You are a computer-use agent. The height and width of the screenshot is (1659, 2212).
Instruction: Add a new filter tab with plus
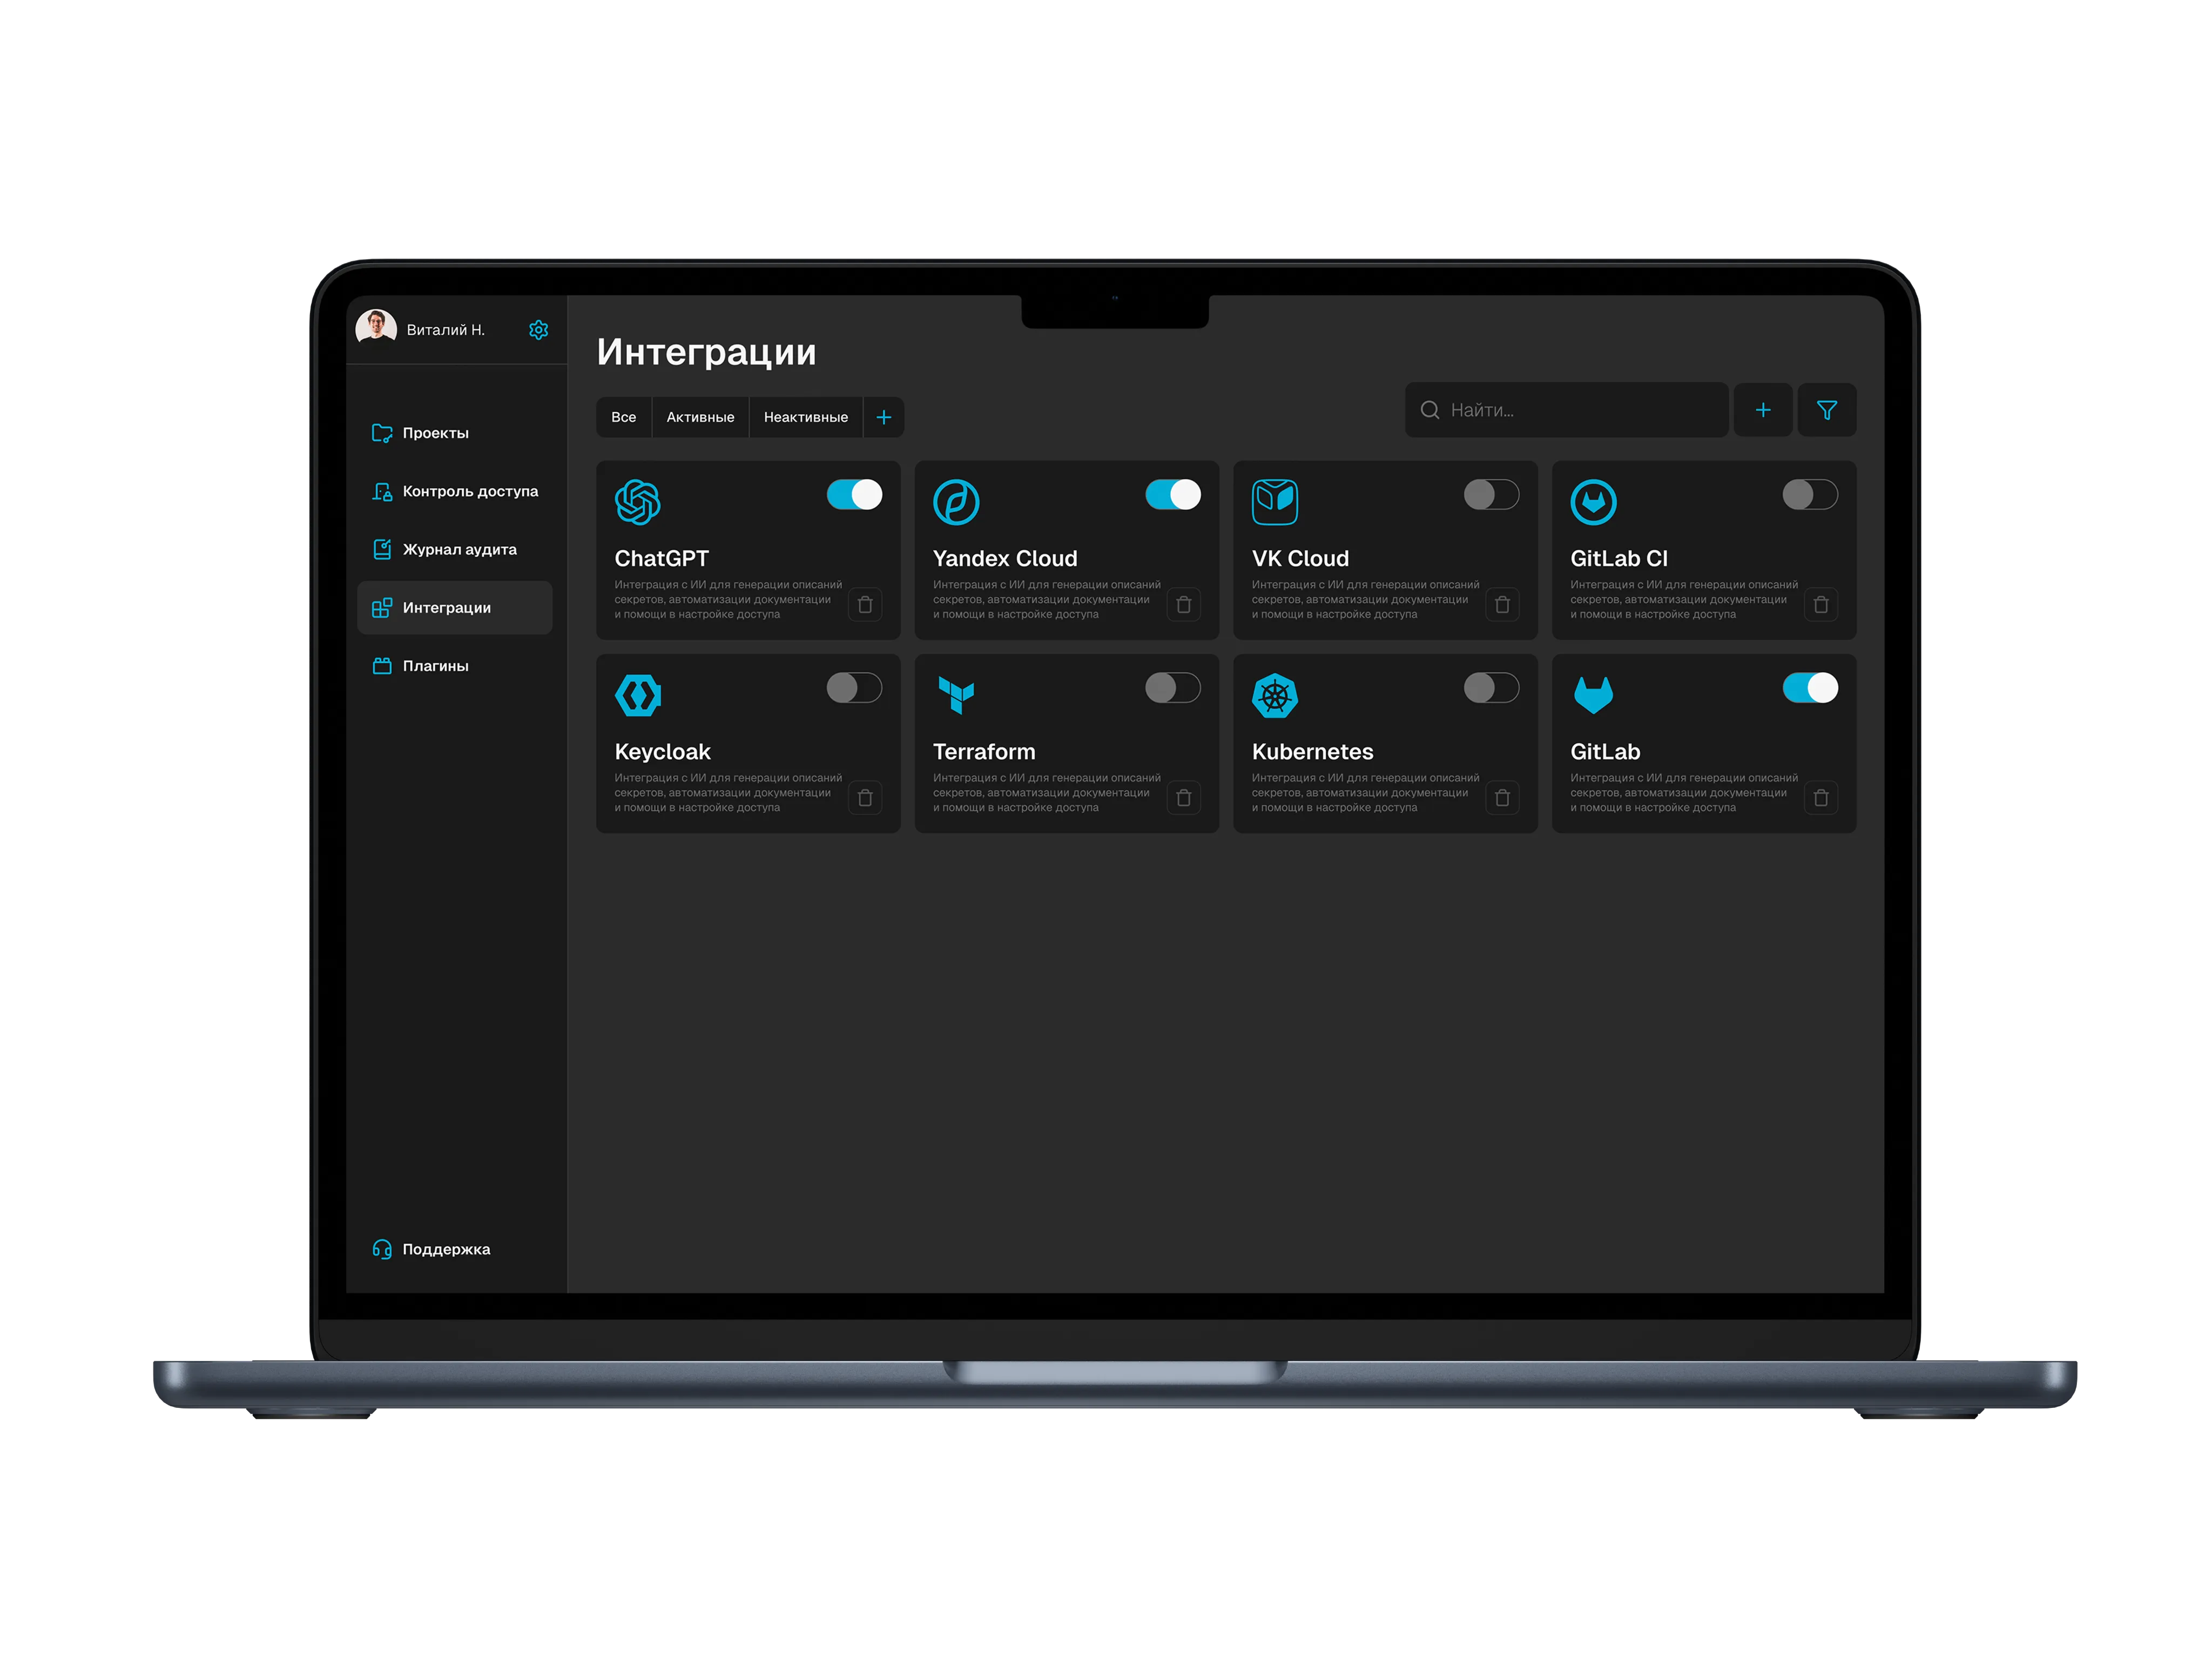pos(884,417)
